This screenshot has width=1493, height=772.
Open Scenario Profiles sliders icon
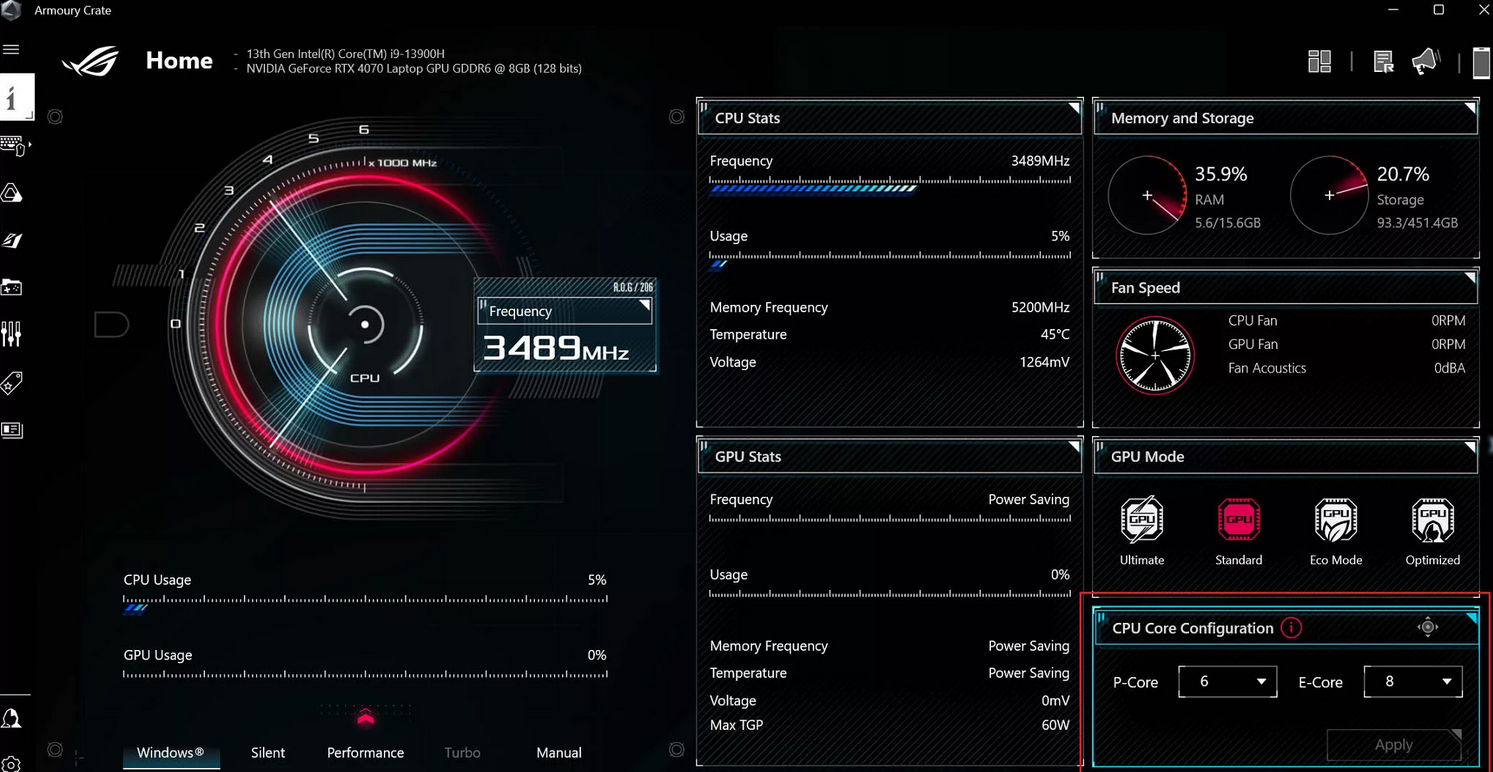(12, 334)
